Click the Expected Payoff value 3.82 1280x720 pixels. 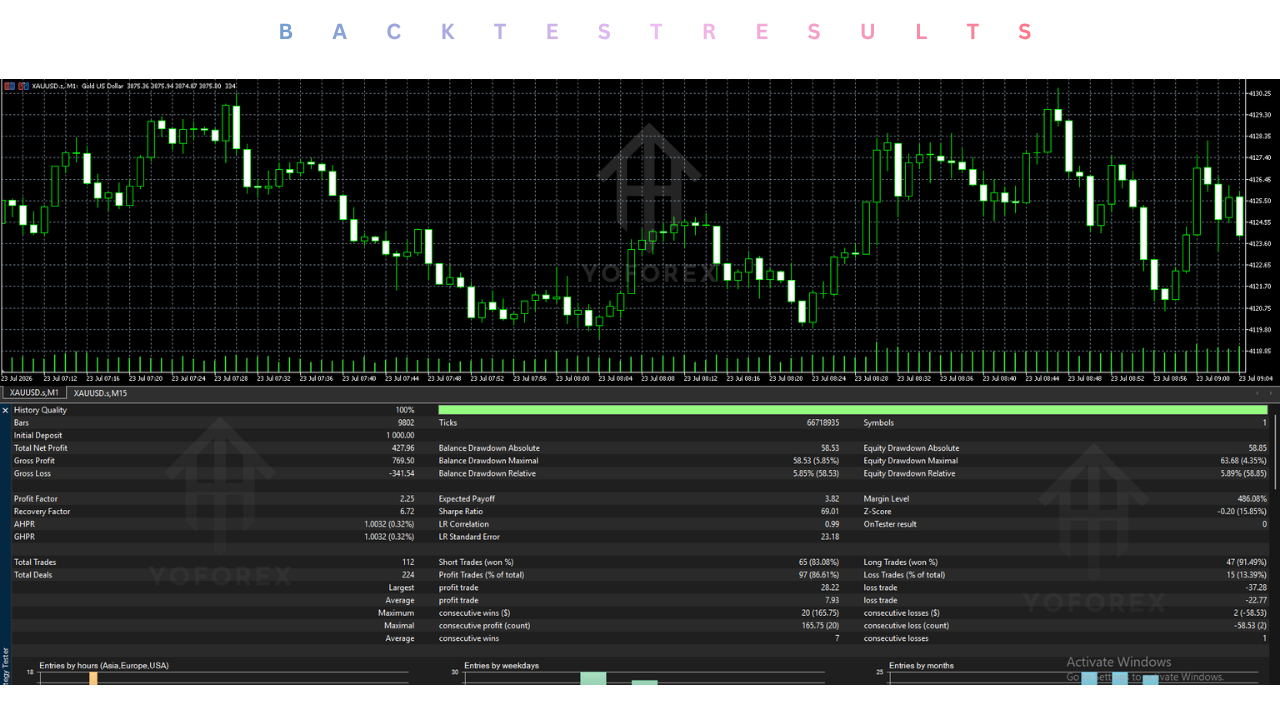[832, 499]
